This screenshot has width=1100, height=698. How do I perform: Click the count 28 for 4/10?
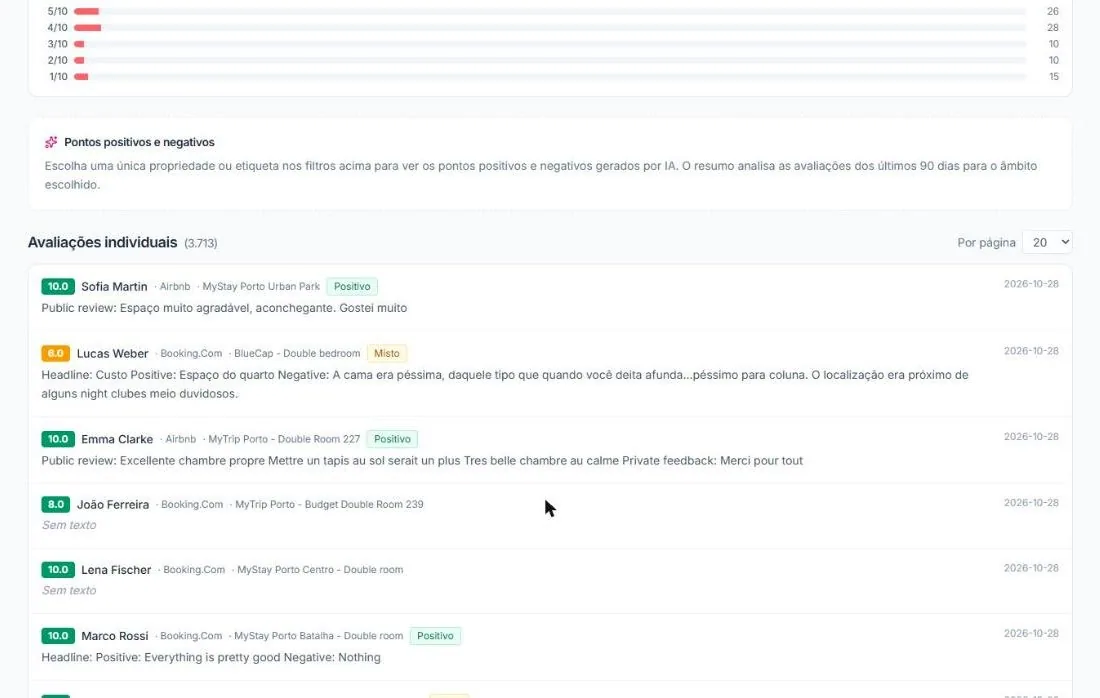point(1052,27)
